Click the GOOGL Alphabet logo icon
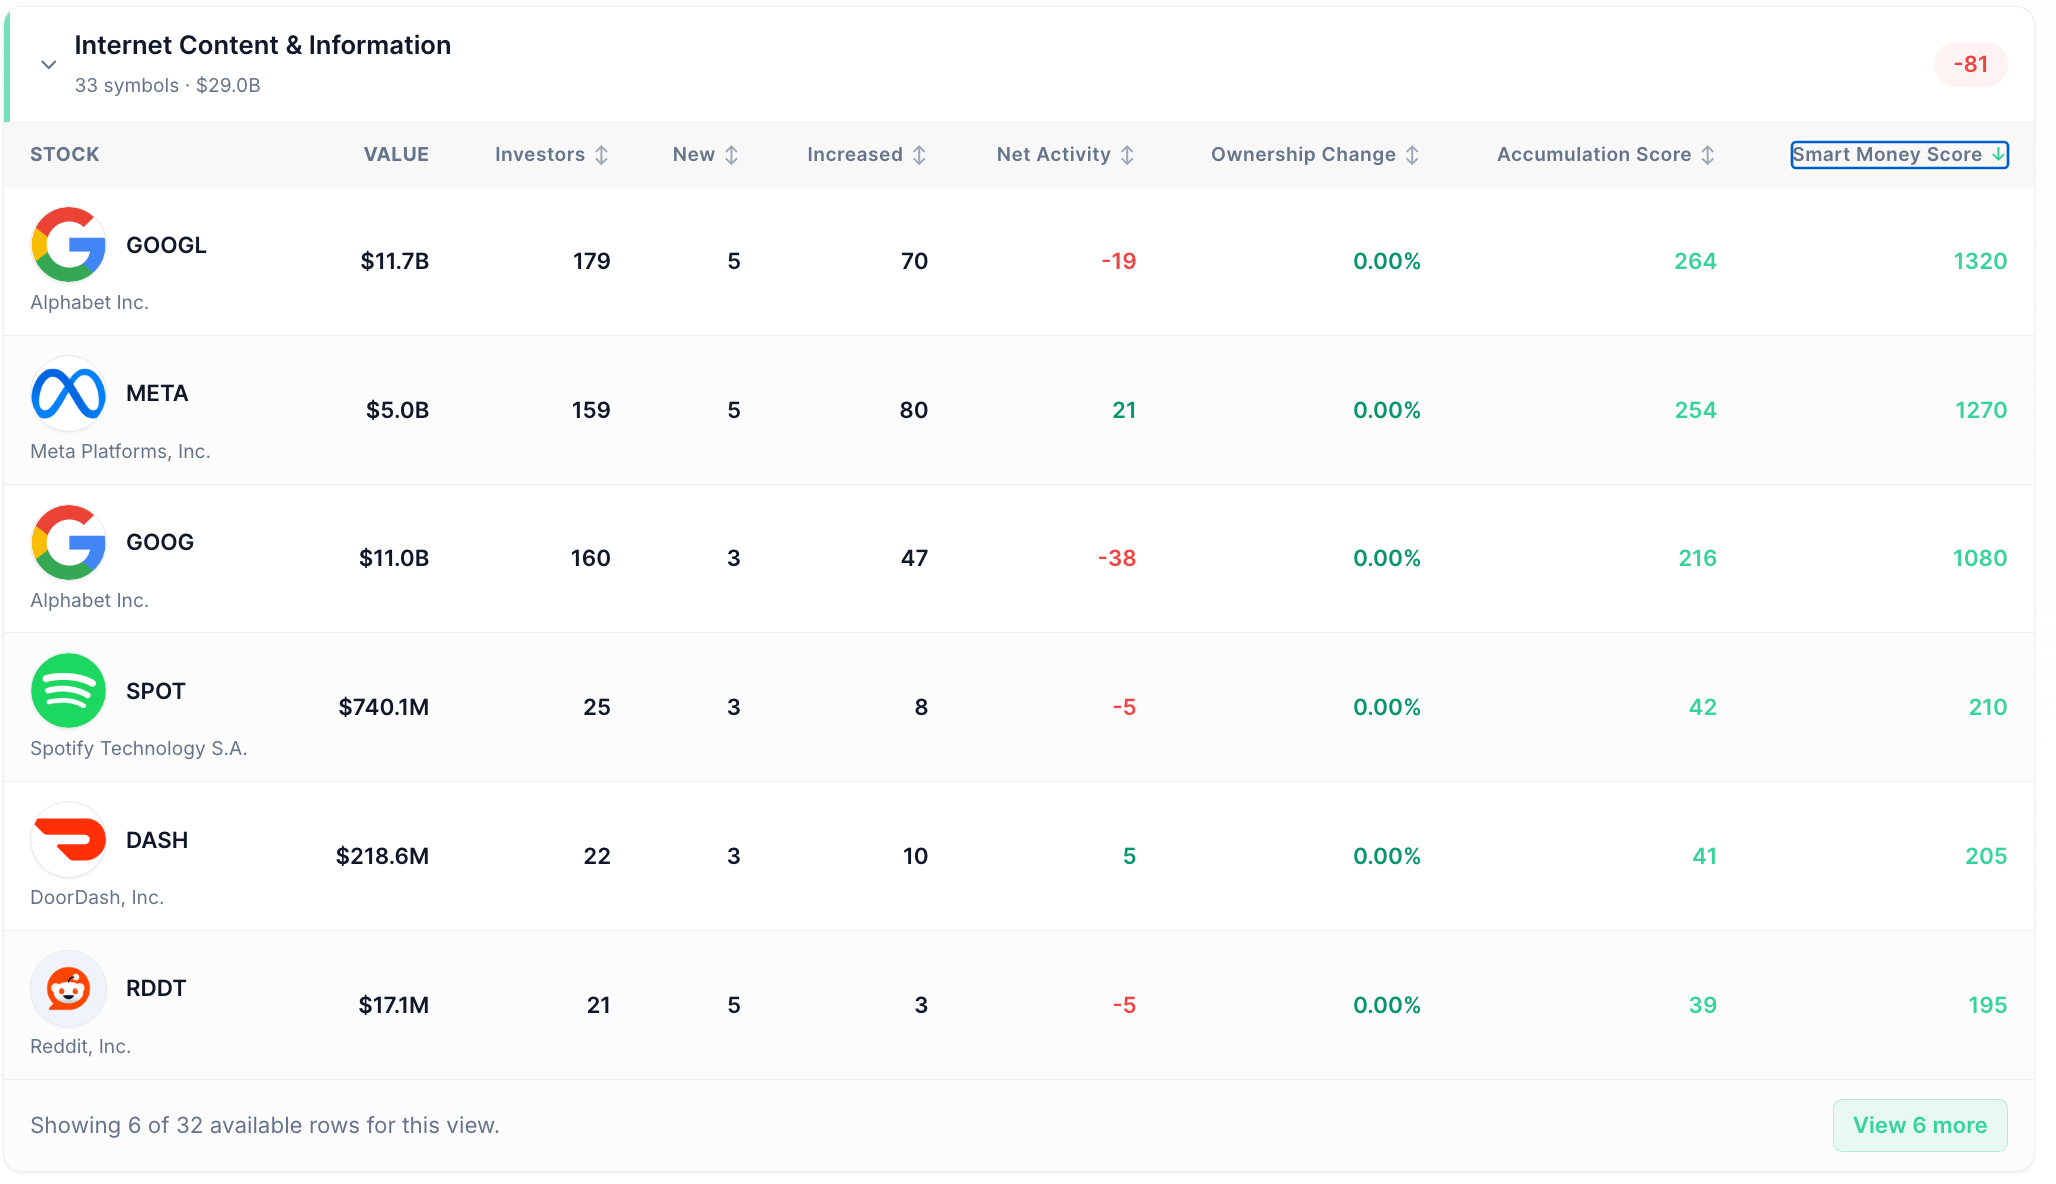Image resolution: width=2056 pixels, height=1184 pixels. pyautogui.click(x=68, y=245)
